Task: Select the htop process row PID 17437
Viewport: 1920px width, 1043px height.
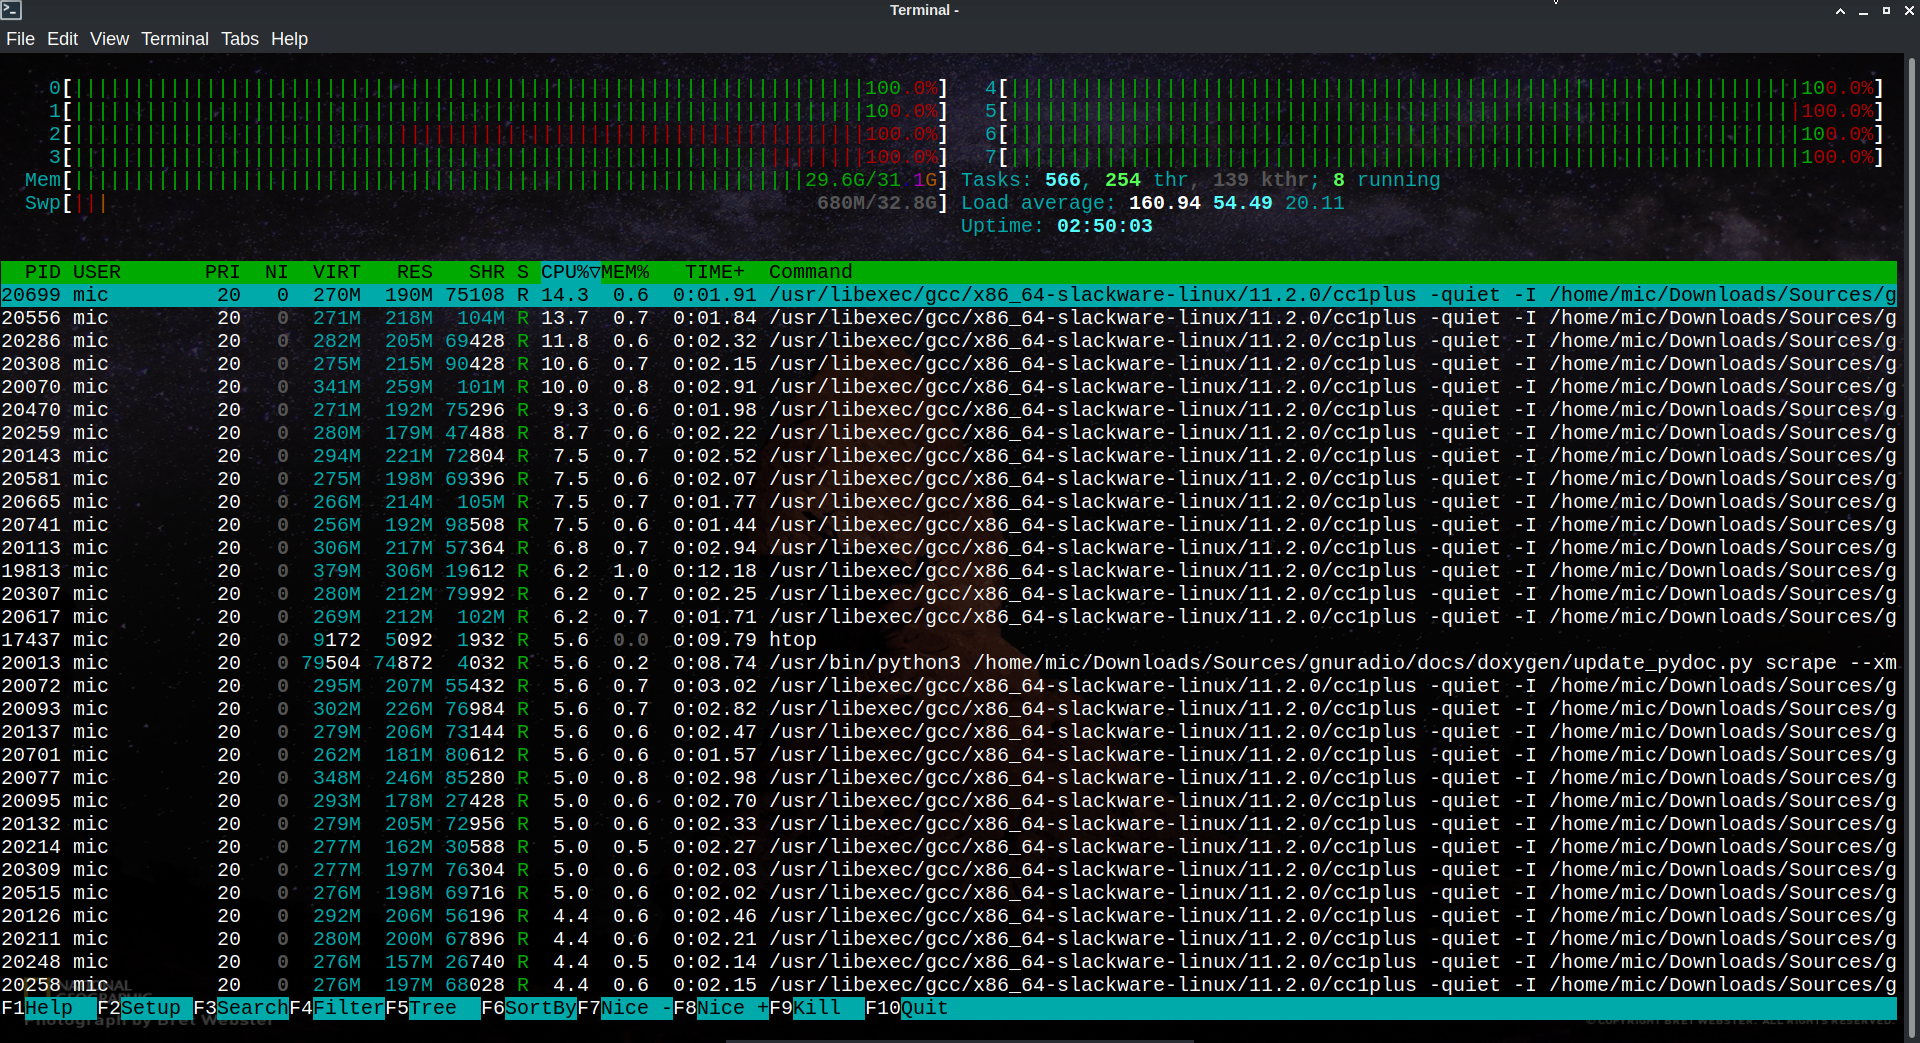Action: coord(400,640)
